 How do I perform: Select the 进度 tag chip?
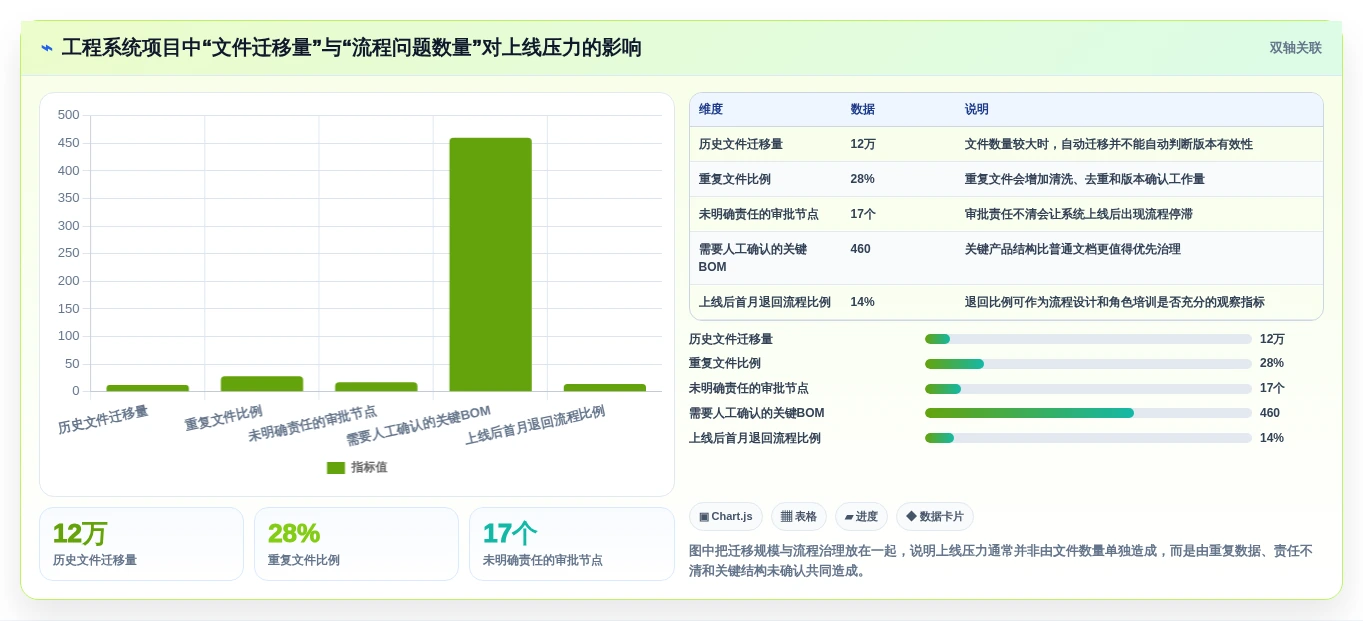point(861,516)
